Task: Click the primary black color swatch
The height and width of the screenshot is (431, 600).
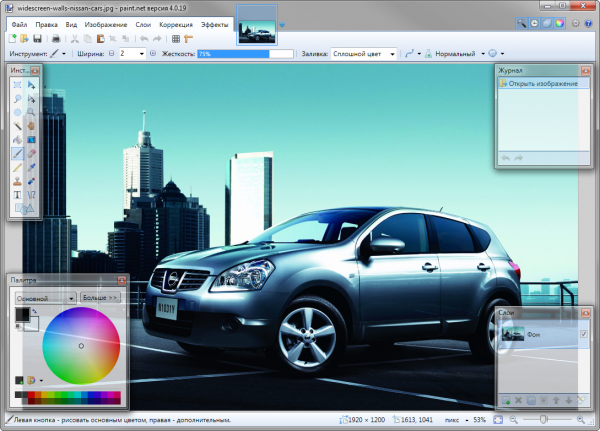Action: 22,315
